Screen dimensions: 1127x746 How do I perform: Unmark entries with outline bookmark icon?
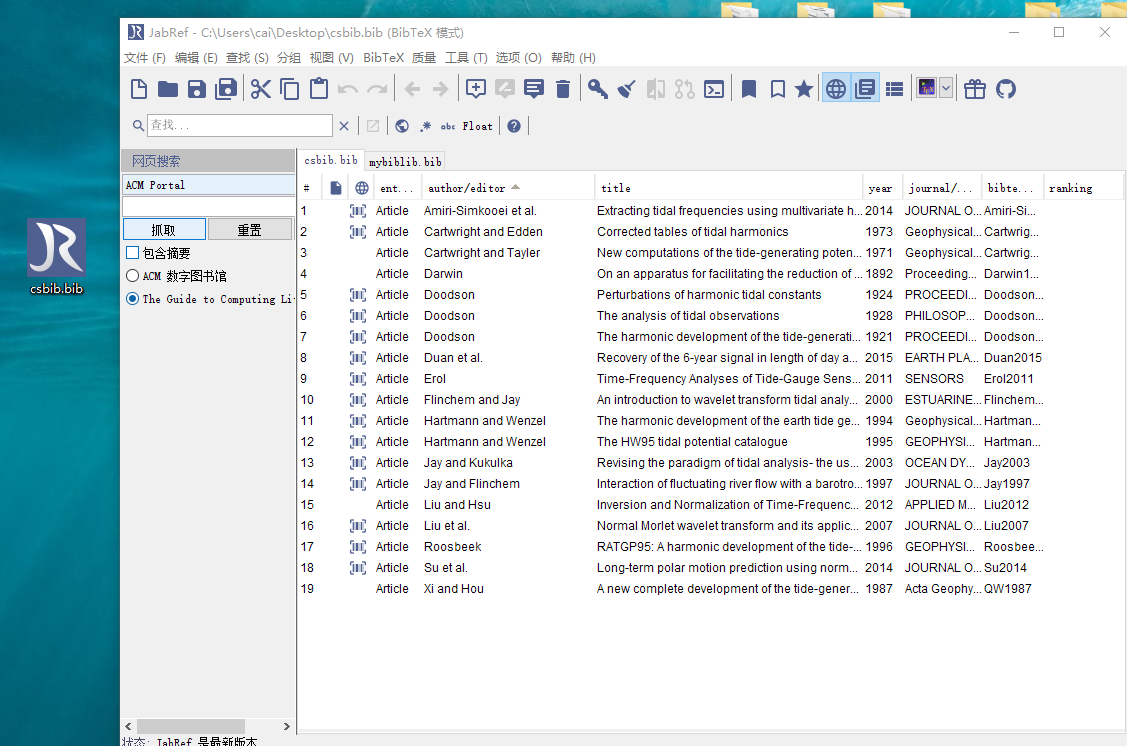tap(777, 89)
